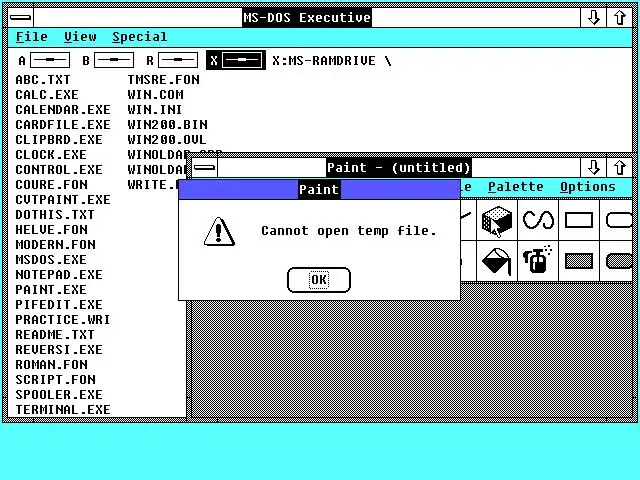Select the TMSRE.FON font file

(163, 80)
